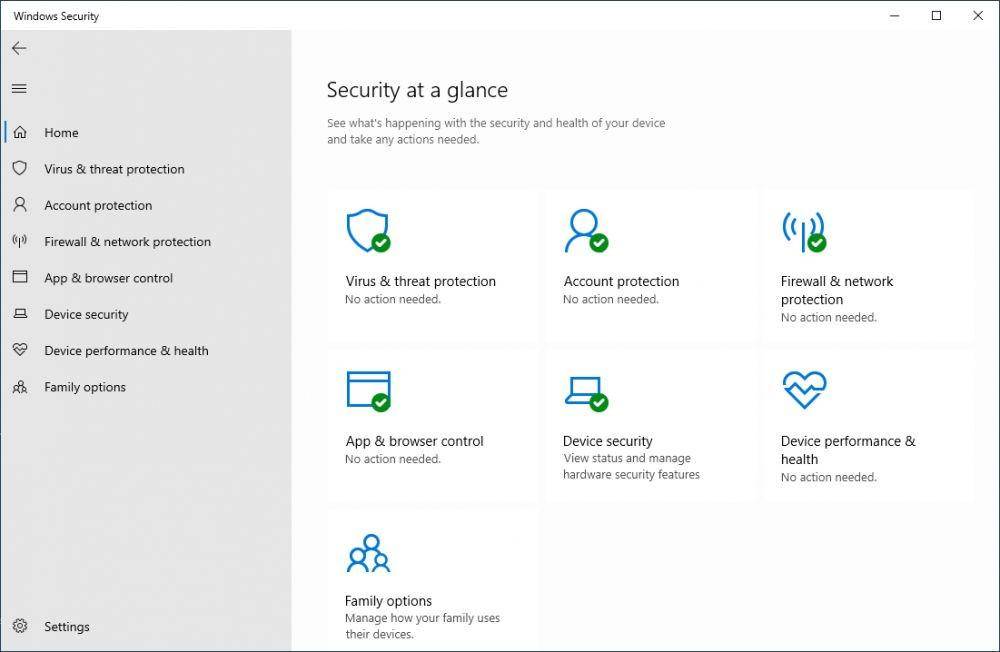Click 'No action needed.' under Virus & threat tile
The image size is (1000, 652).
tap(392, 299)
